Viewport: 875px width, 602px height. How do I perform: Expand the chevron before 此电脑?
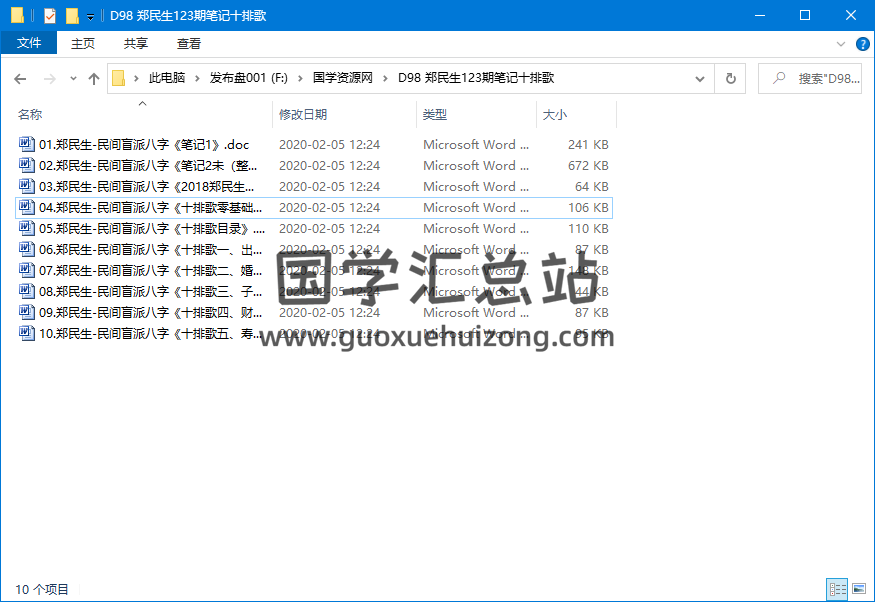[x=136, y=79]
